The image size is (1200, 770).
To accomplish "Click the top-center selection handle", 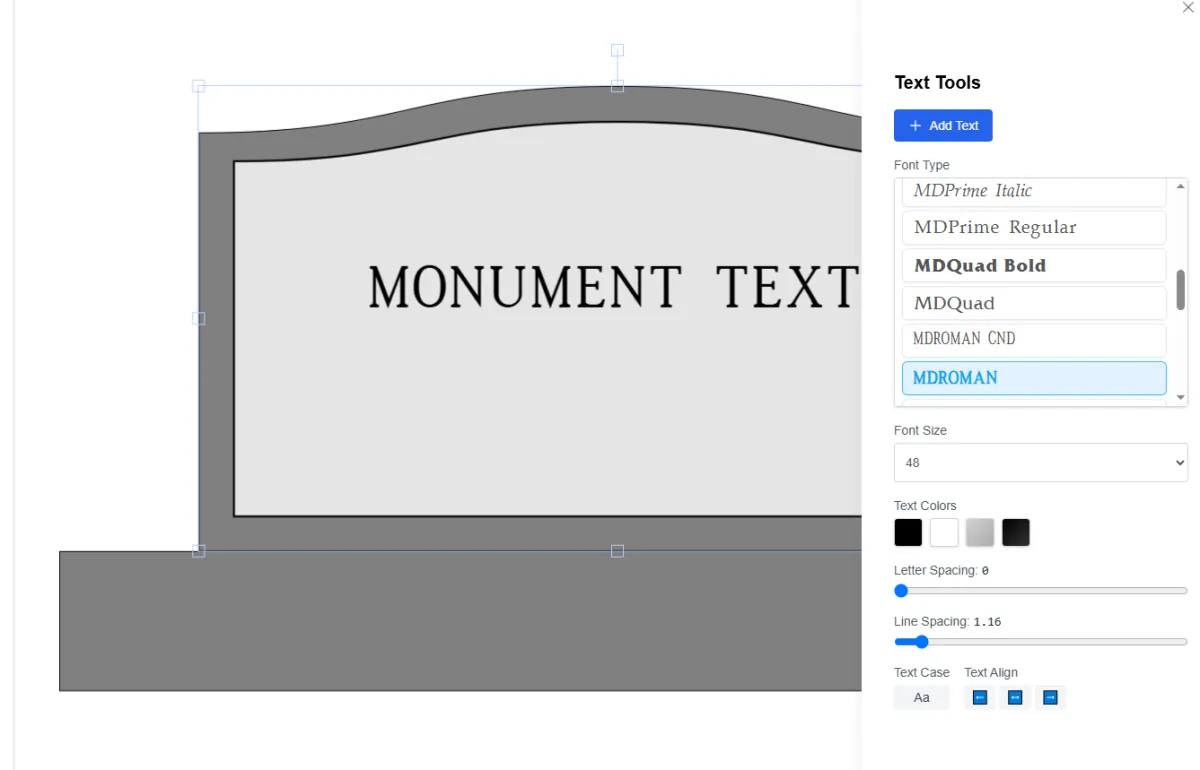I will pyautogui.click(x=617, y=86).
